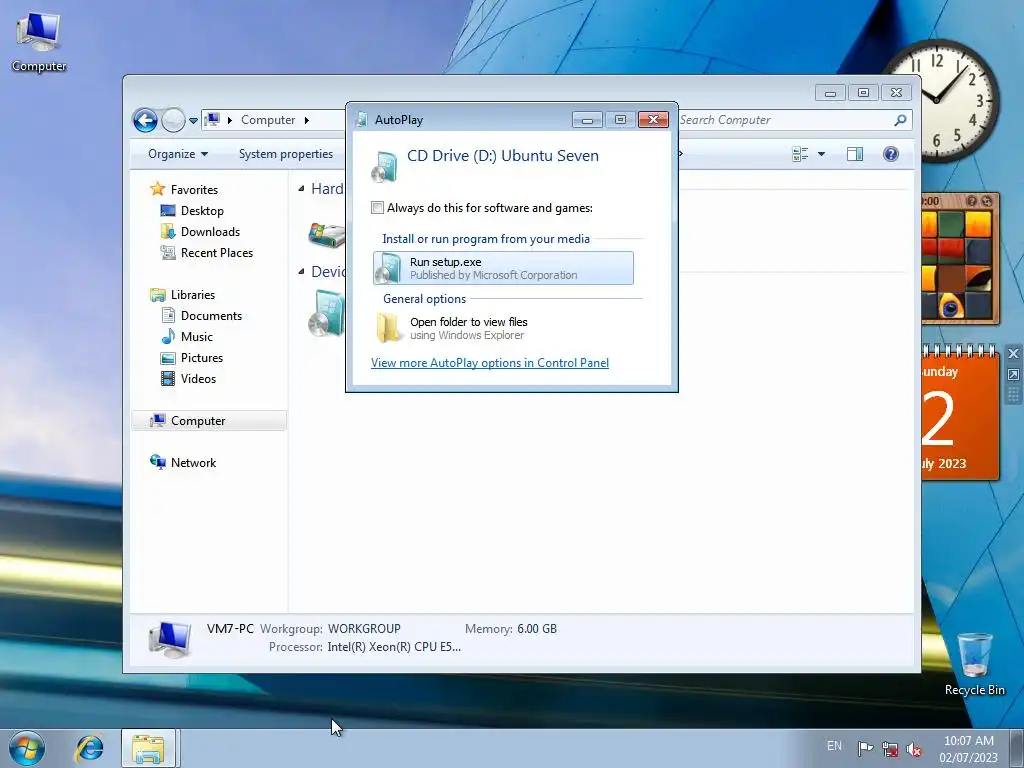Select Favorites in navigation pane
This screenshot has height=768, width=1024.
point(194,189)
